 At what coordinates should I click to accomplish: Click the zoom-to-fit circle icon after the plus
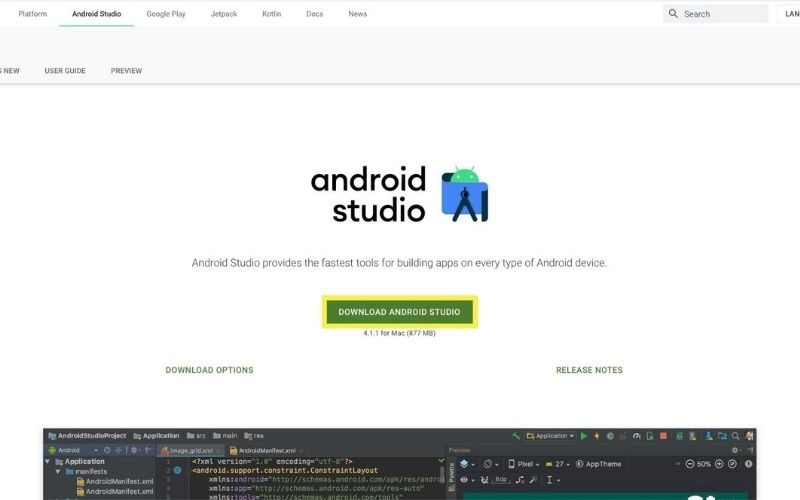732,464
